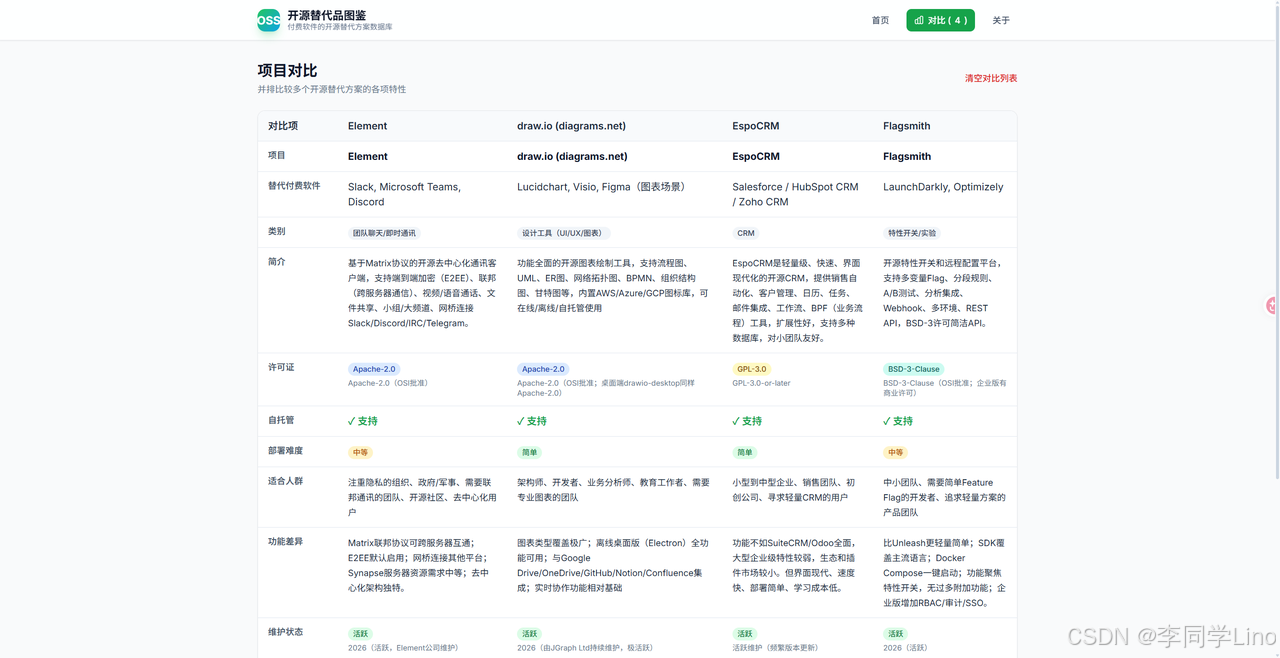Click the green OSS logo icon
The height and width of the screenshot is (658, 1280).
coord(269,20)
